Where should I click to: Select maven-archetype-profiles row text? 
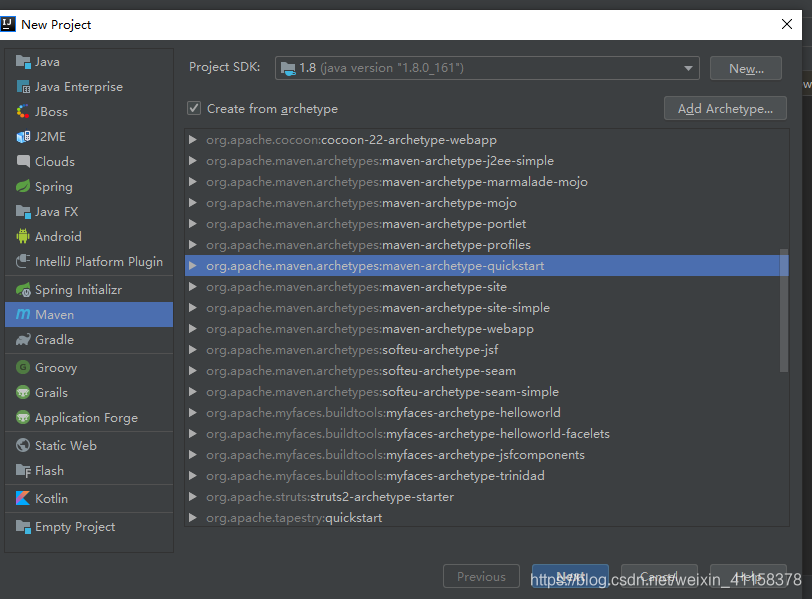pyautogui.click(x=368, y=245)
